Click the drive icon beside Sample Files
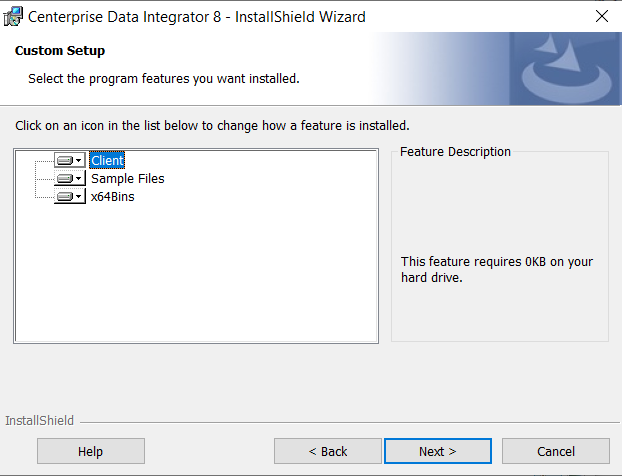Viewport: 622px width, 476px height. 65,179
